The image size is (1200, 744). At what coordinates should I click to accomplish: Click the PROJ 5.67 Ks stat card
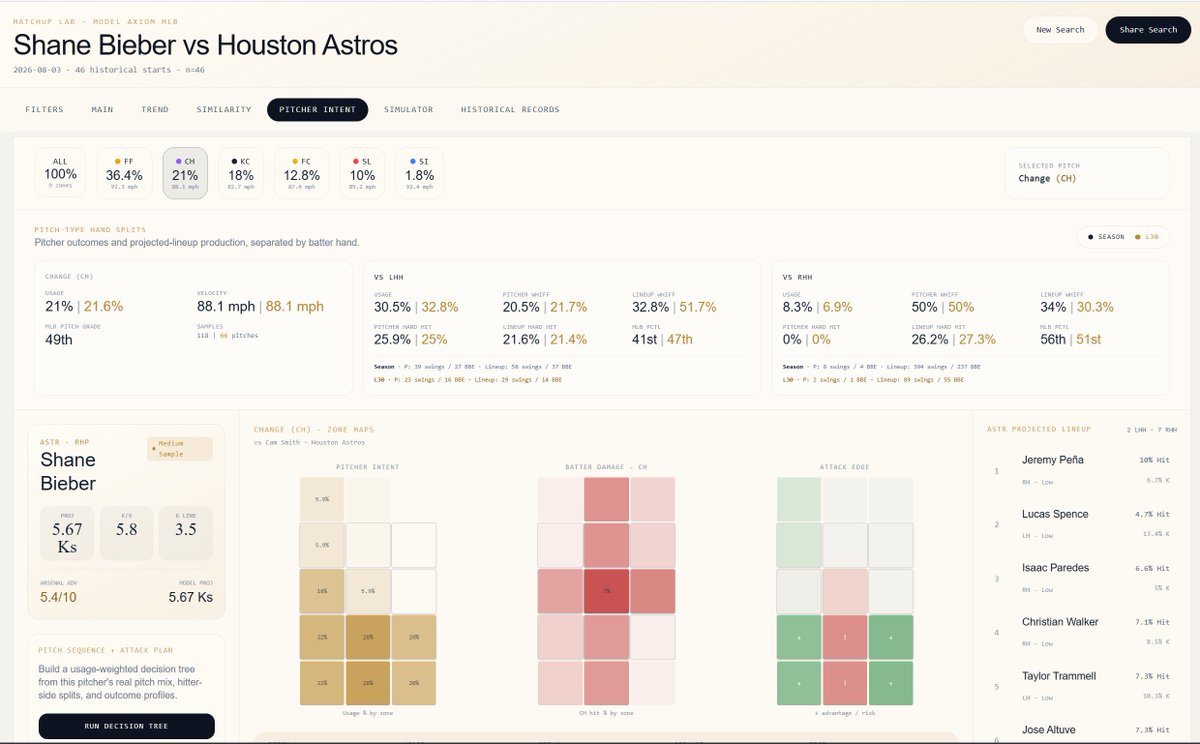pos(67,533)
